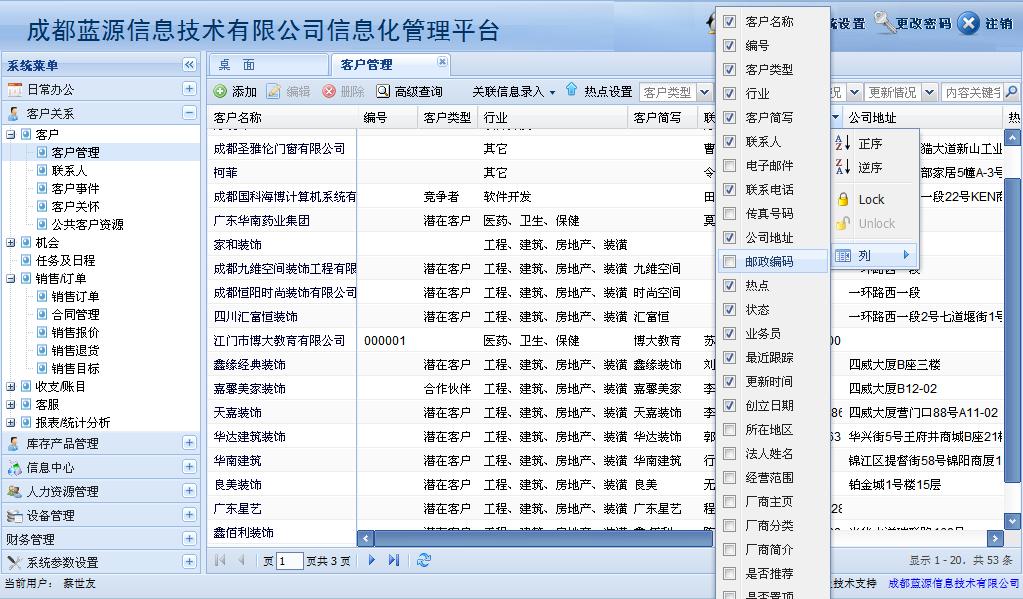Viewport: 1023px width, 599px height.
Task: Click the 客户名称 column header
Action: pyautogui.click(x=284, y=117)
